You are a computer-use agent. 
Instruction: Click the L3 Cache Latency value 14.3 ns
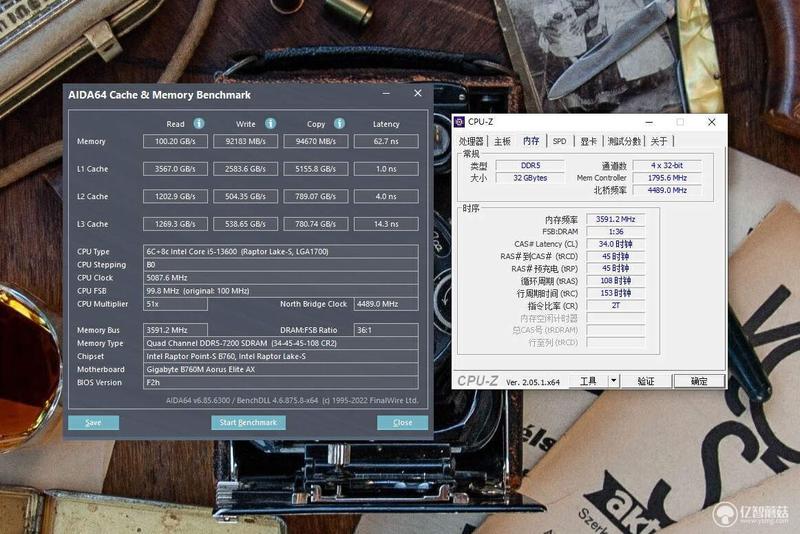tap(386, 224)
